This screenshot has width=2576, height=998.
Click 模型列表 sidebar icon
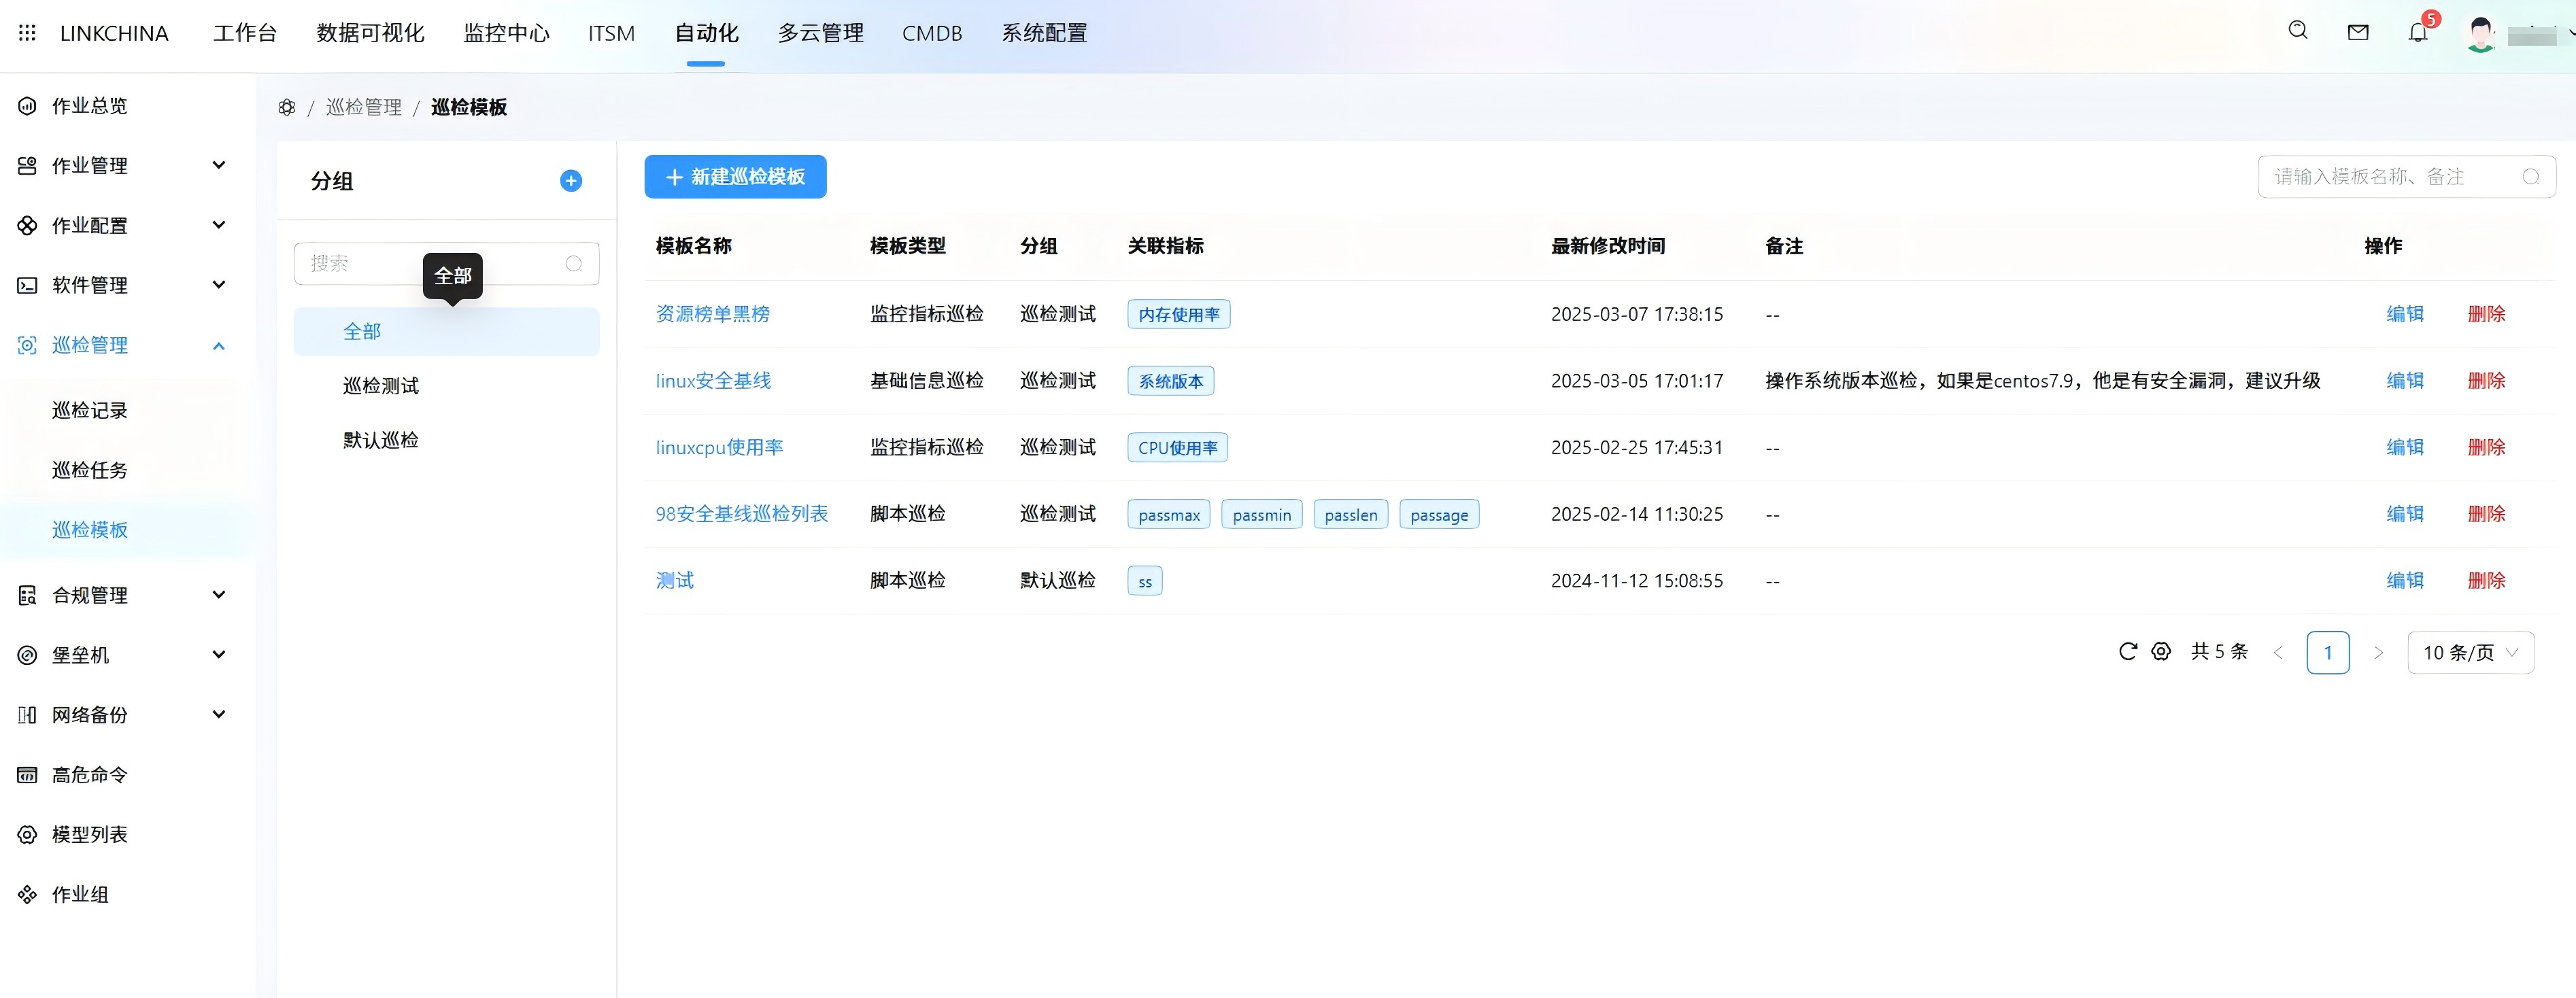[x=27, y=835]
